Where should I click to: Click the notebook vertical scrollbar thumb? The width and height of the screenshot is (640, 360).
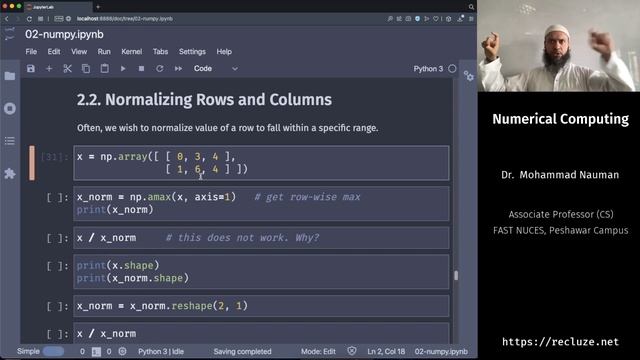tap(456, 276)
